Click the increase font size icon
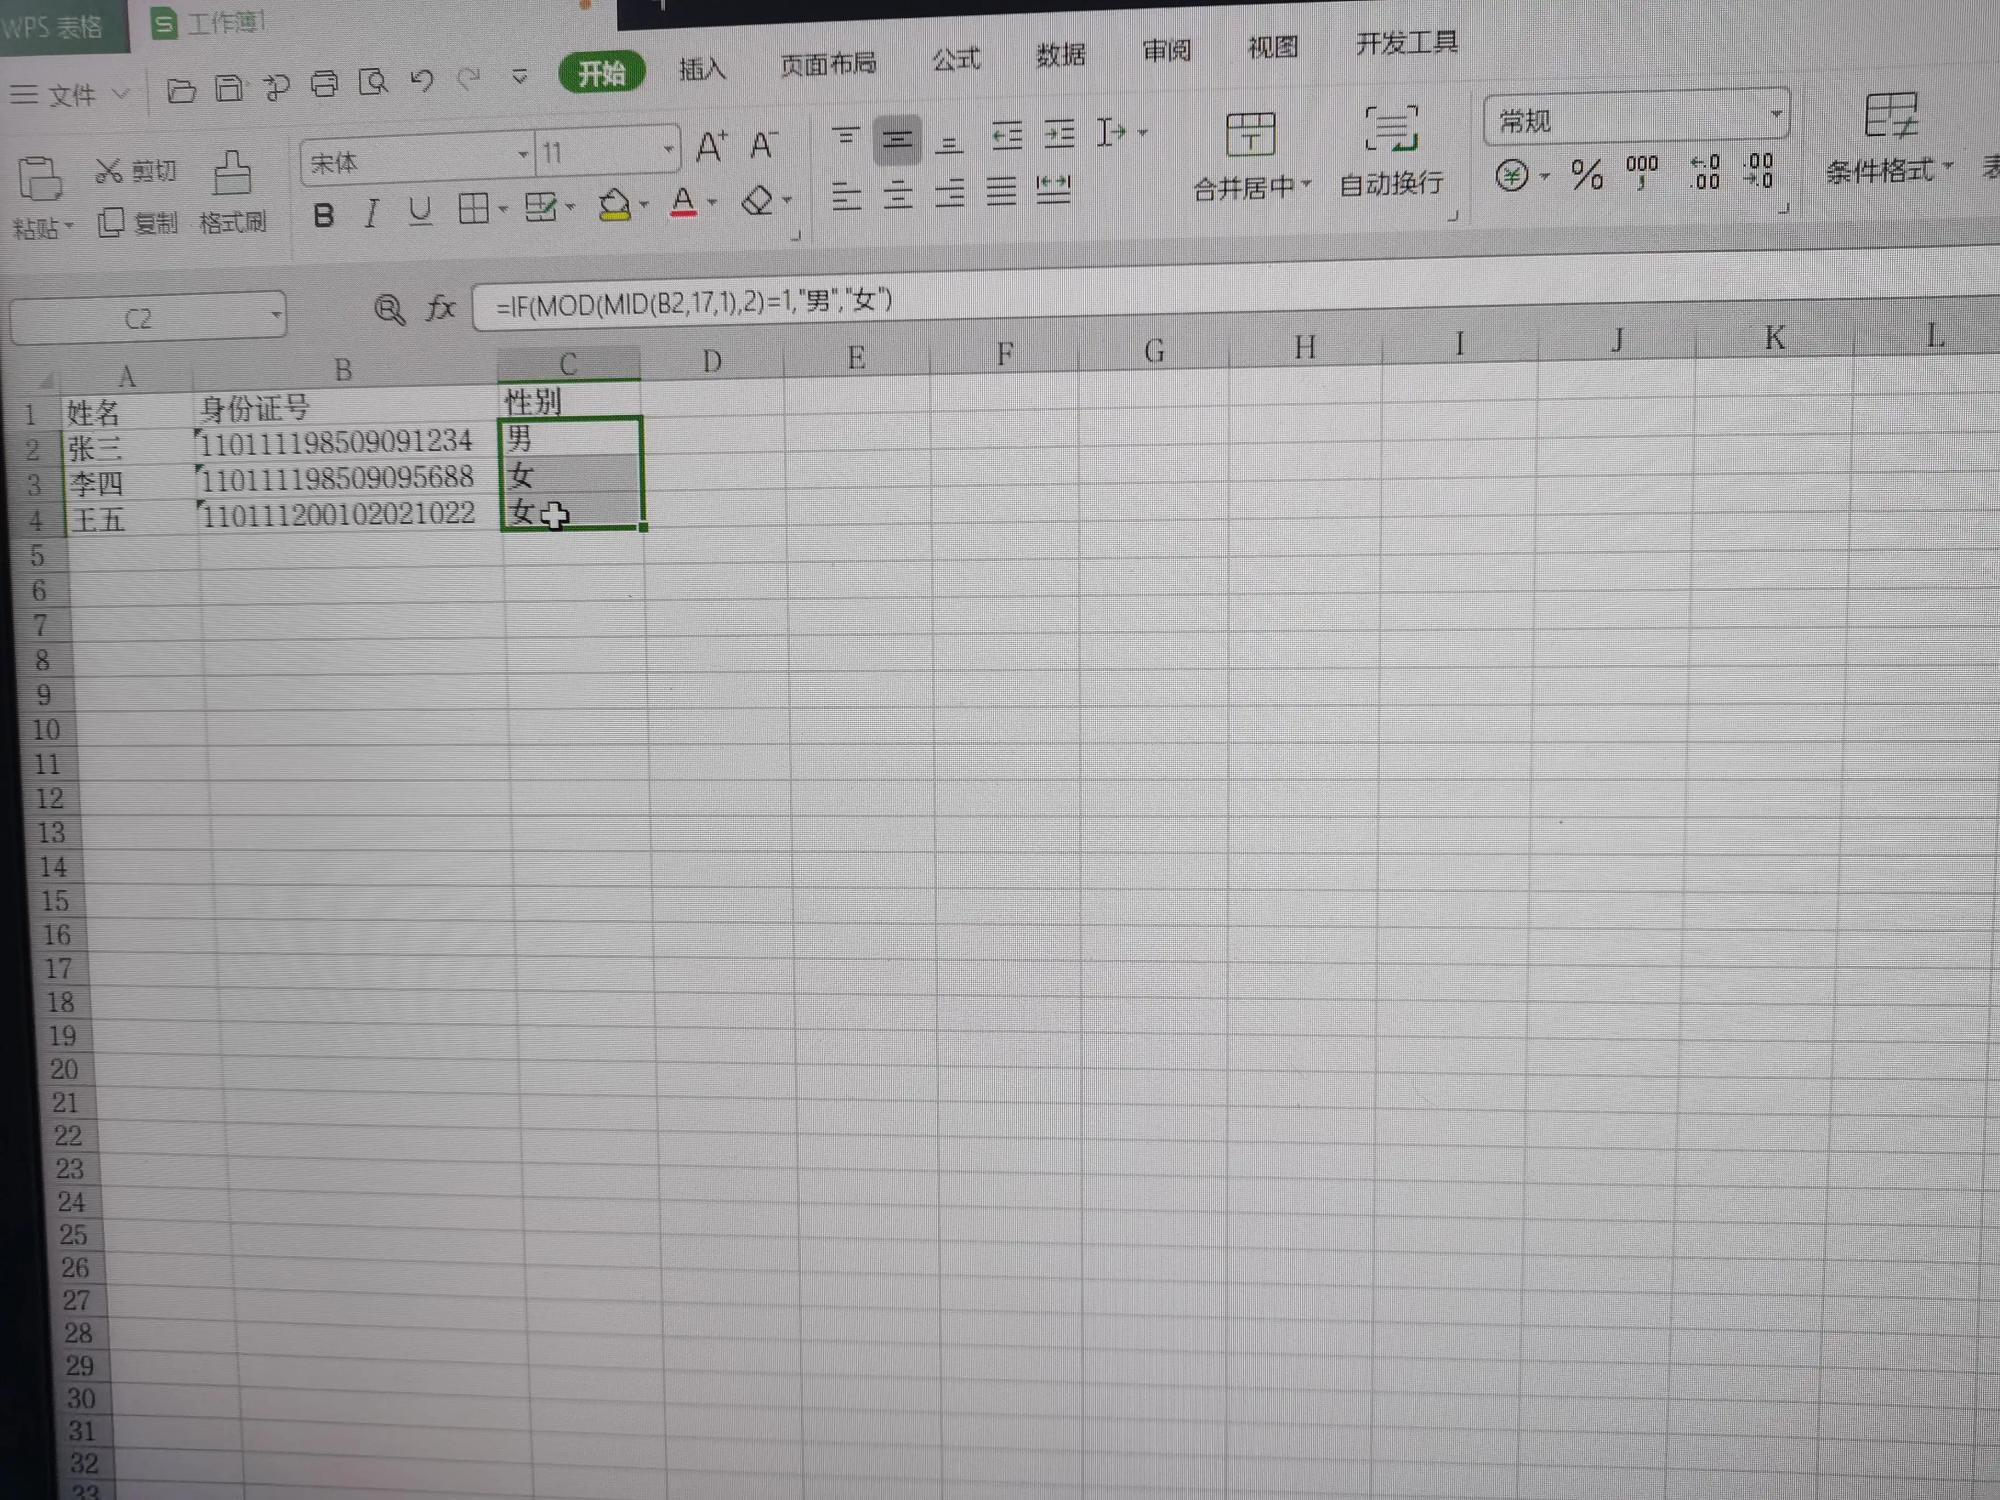The image size is (2000, 1500). [711, 147]
